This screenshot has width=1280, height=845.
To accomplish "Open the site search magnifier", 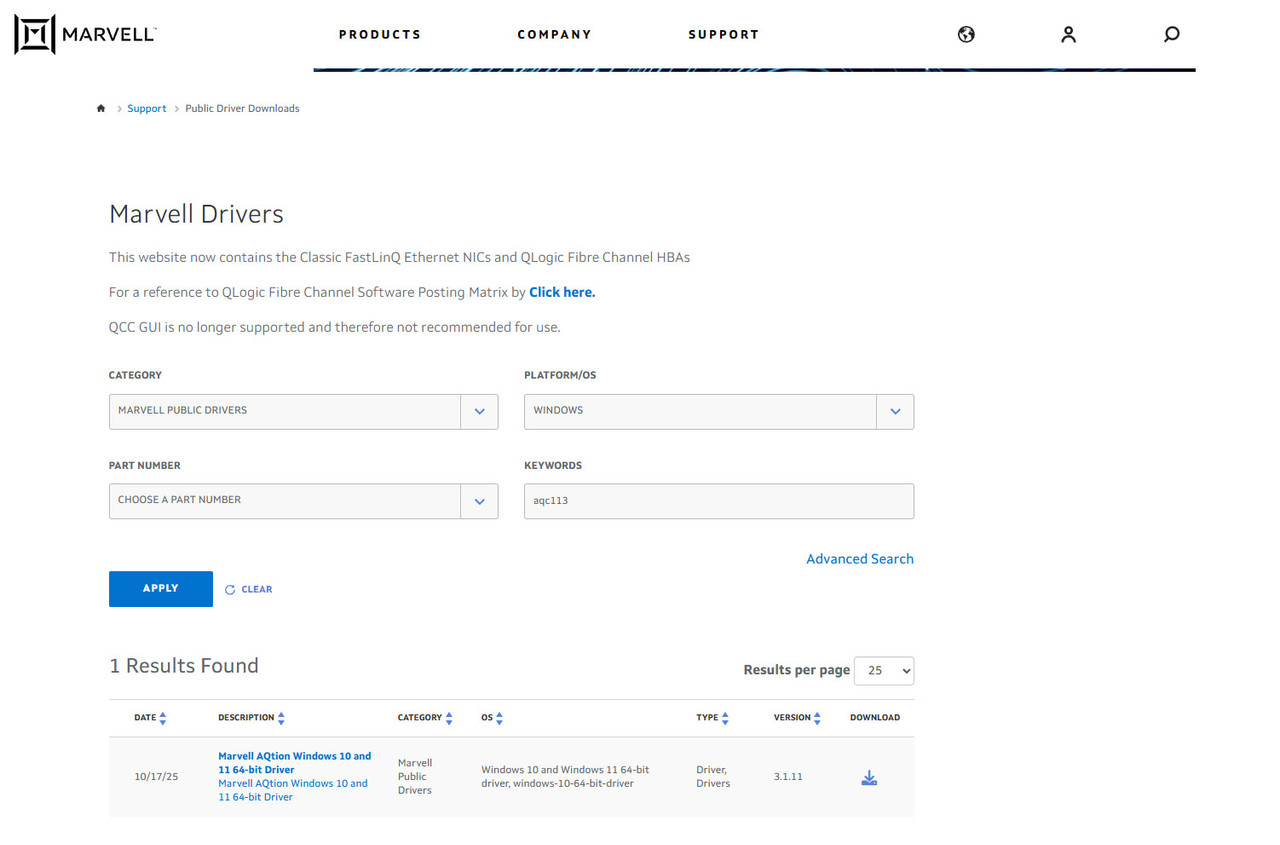I will 1172,34.
